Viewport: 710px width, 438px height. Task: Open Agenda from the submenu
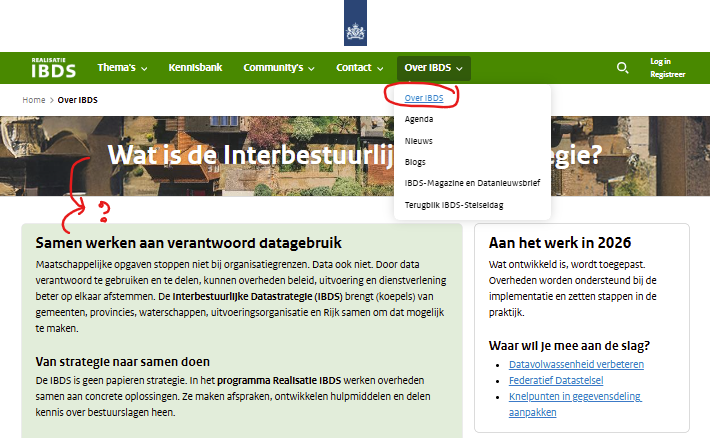coord(419,119)
